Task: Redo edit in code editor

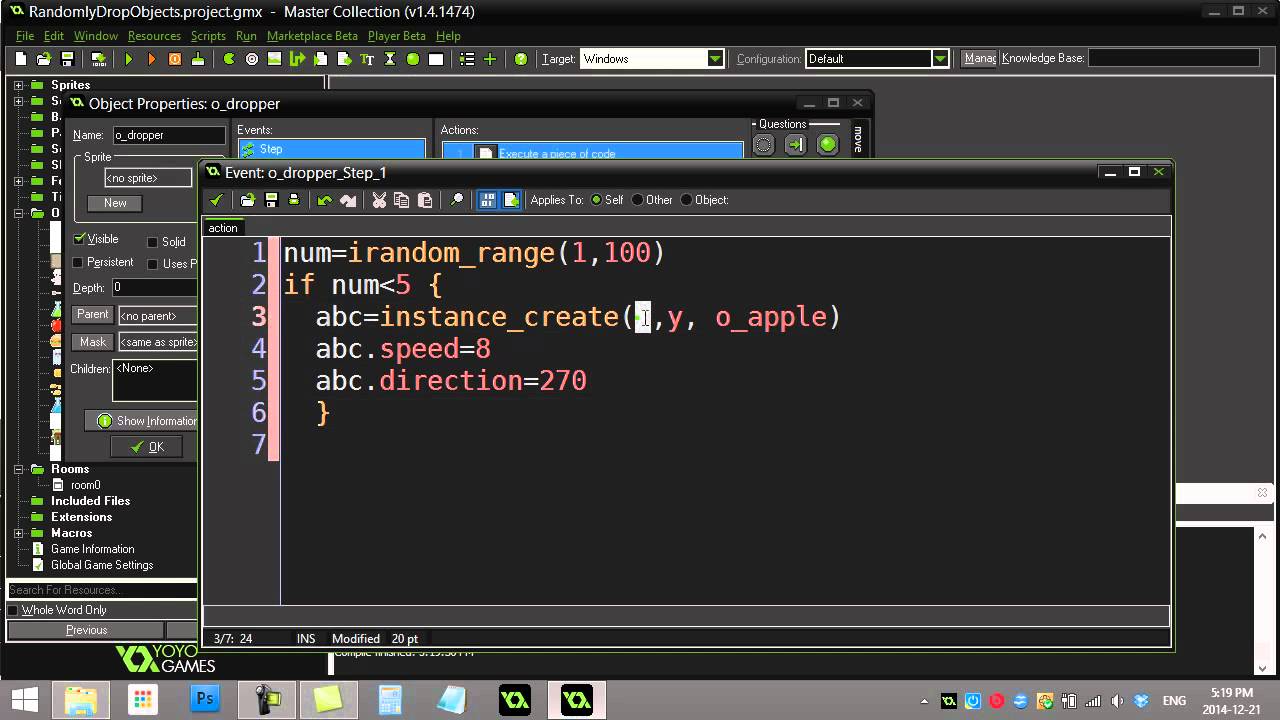Action: coord(348,200)
